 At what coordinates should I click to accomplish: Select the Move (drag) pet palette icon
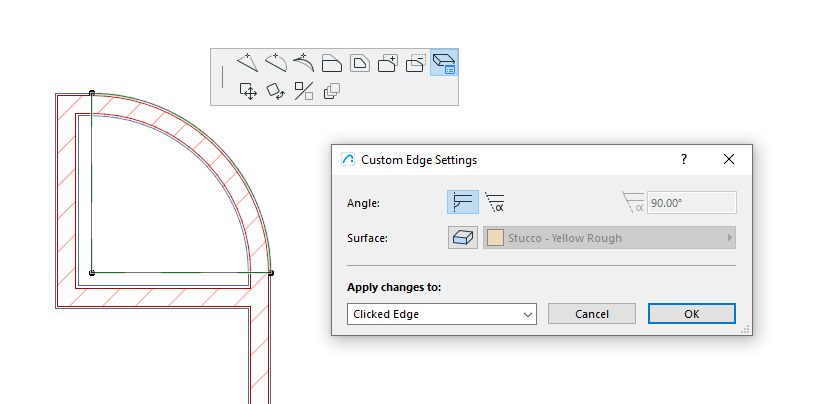pos(248,91)
